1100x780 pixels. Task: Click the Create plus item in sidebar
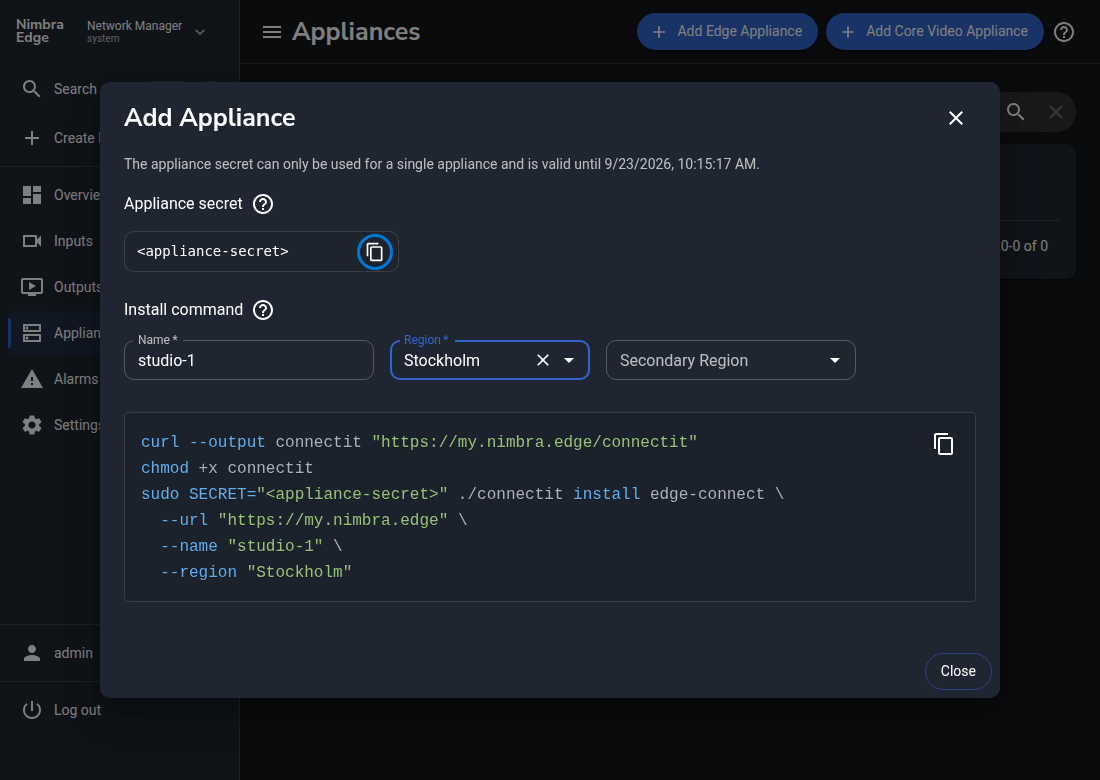[x=59, y=138]
